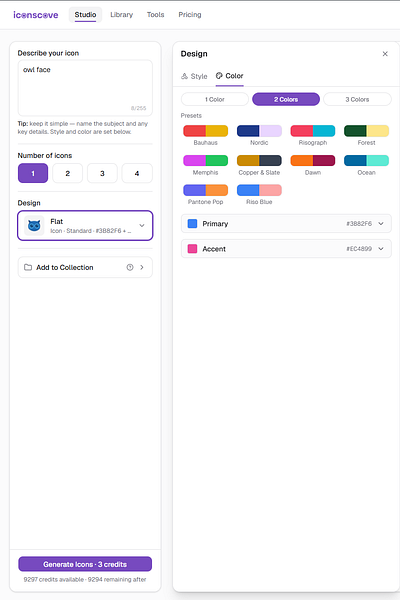Click the Accent hex value #EC4899

pos(359,249)
